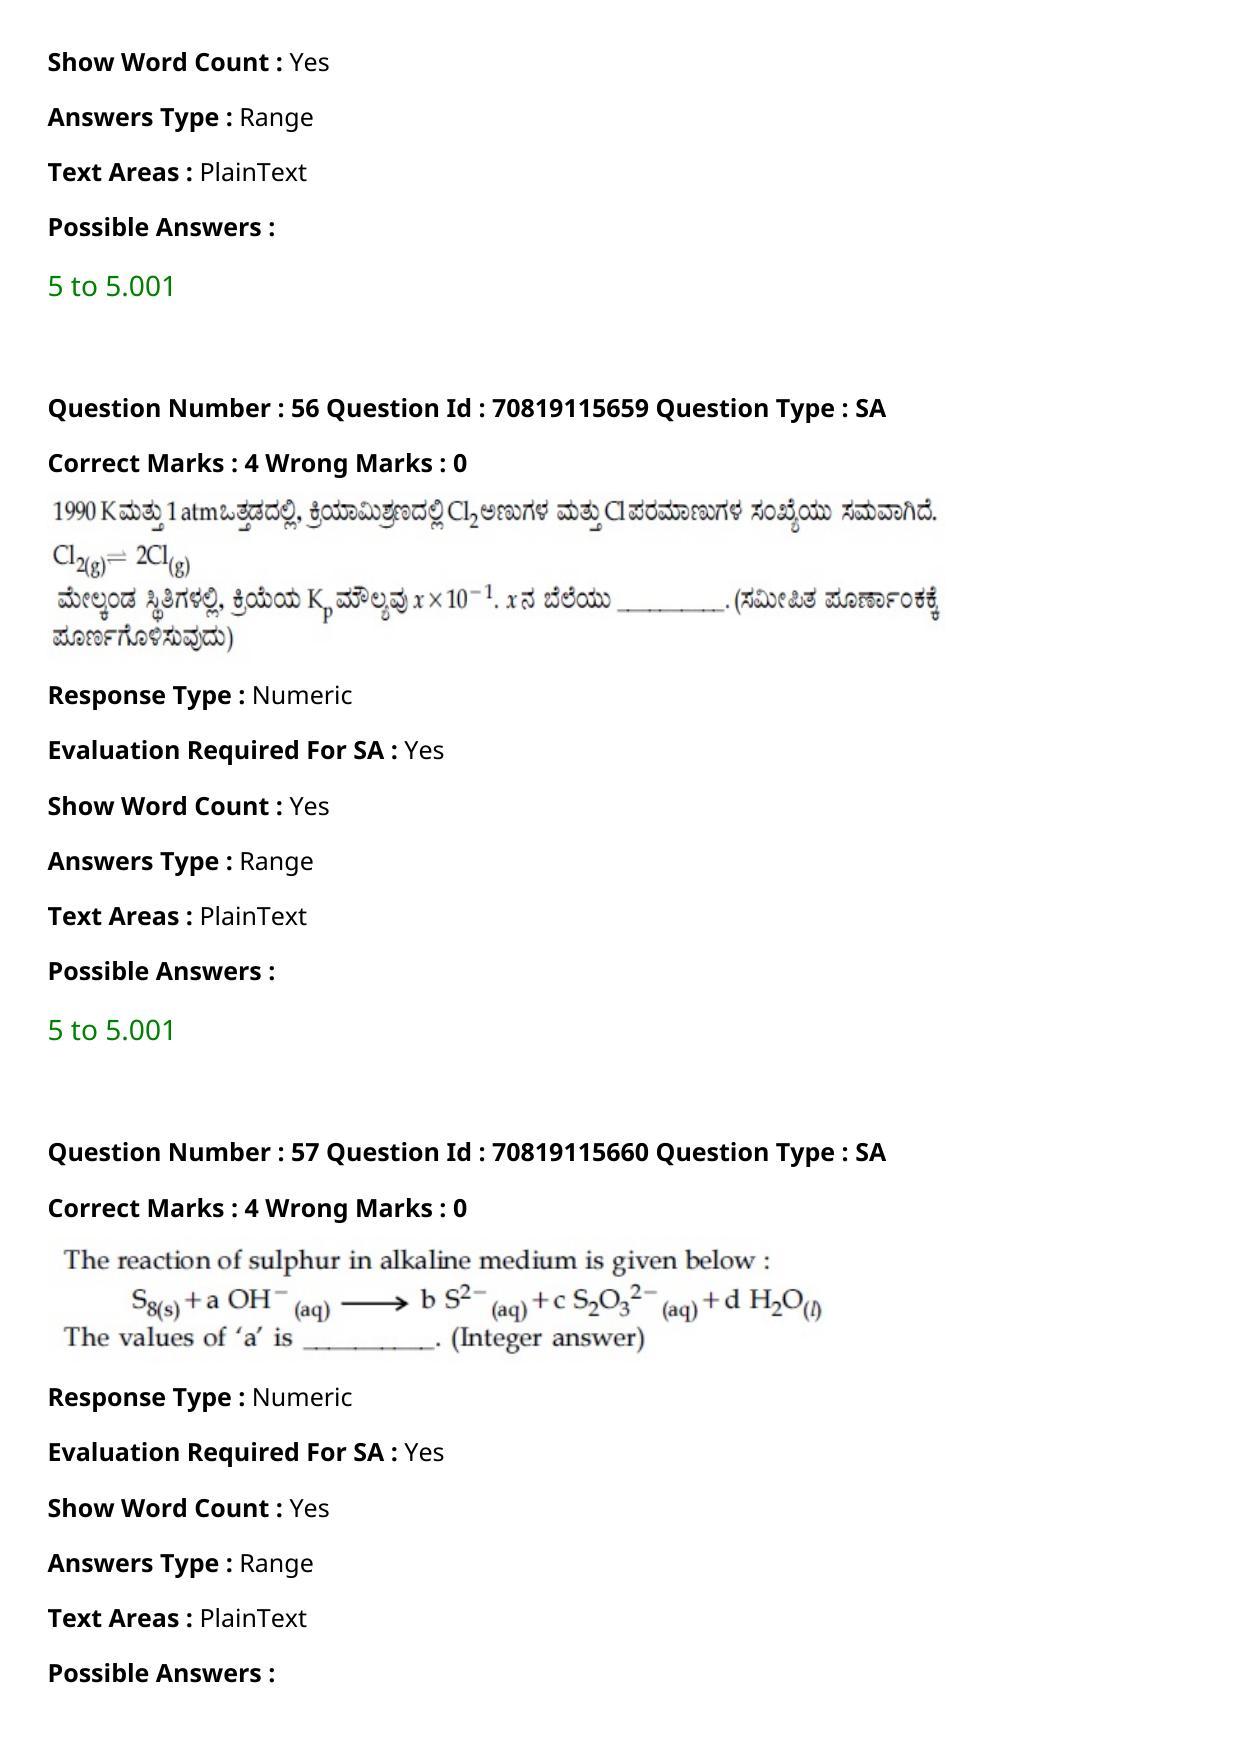Click the Question Number 57 heading

[x=467, y=1152]
